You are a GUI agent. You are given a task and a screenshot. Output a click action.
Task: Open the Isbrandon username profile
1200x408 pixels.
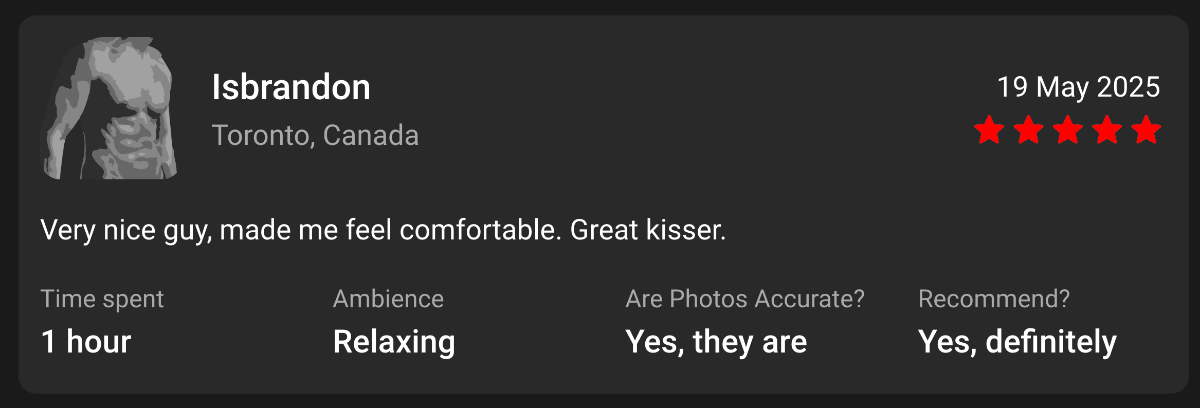(x=291, y=88)
